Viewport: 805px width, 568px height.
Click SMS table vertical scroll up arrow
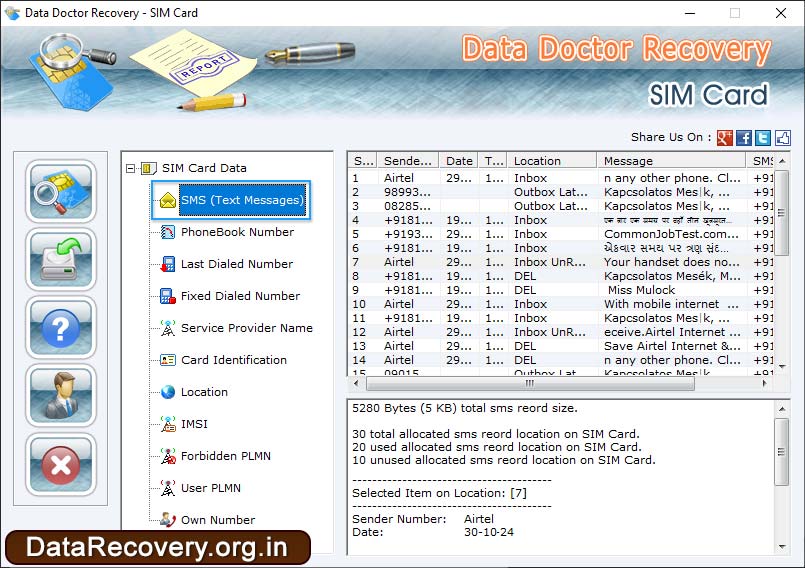click(782, 161)
